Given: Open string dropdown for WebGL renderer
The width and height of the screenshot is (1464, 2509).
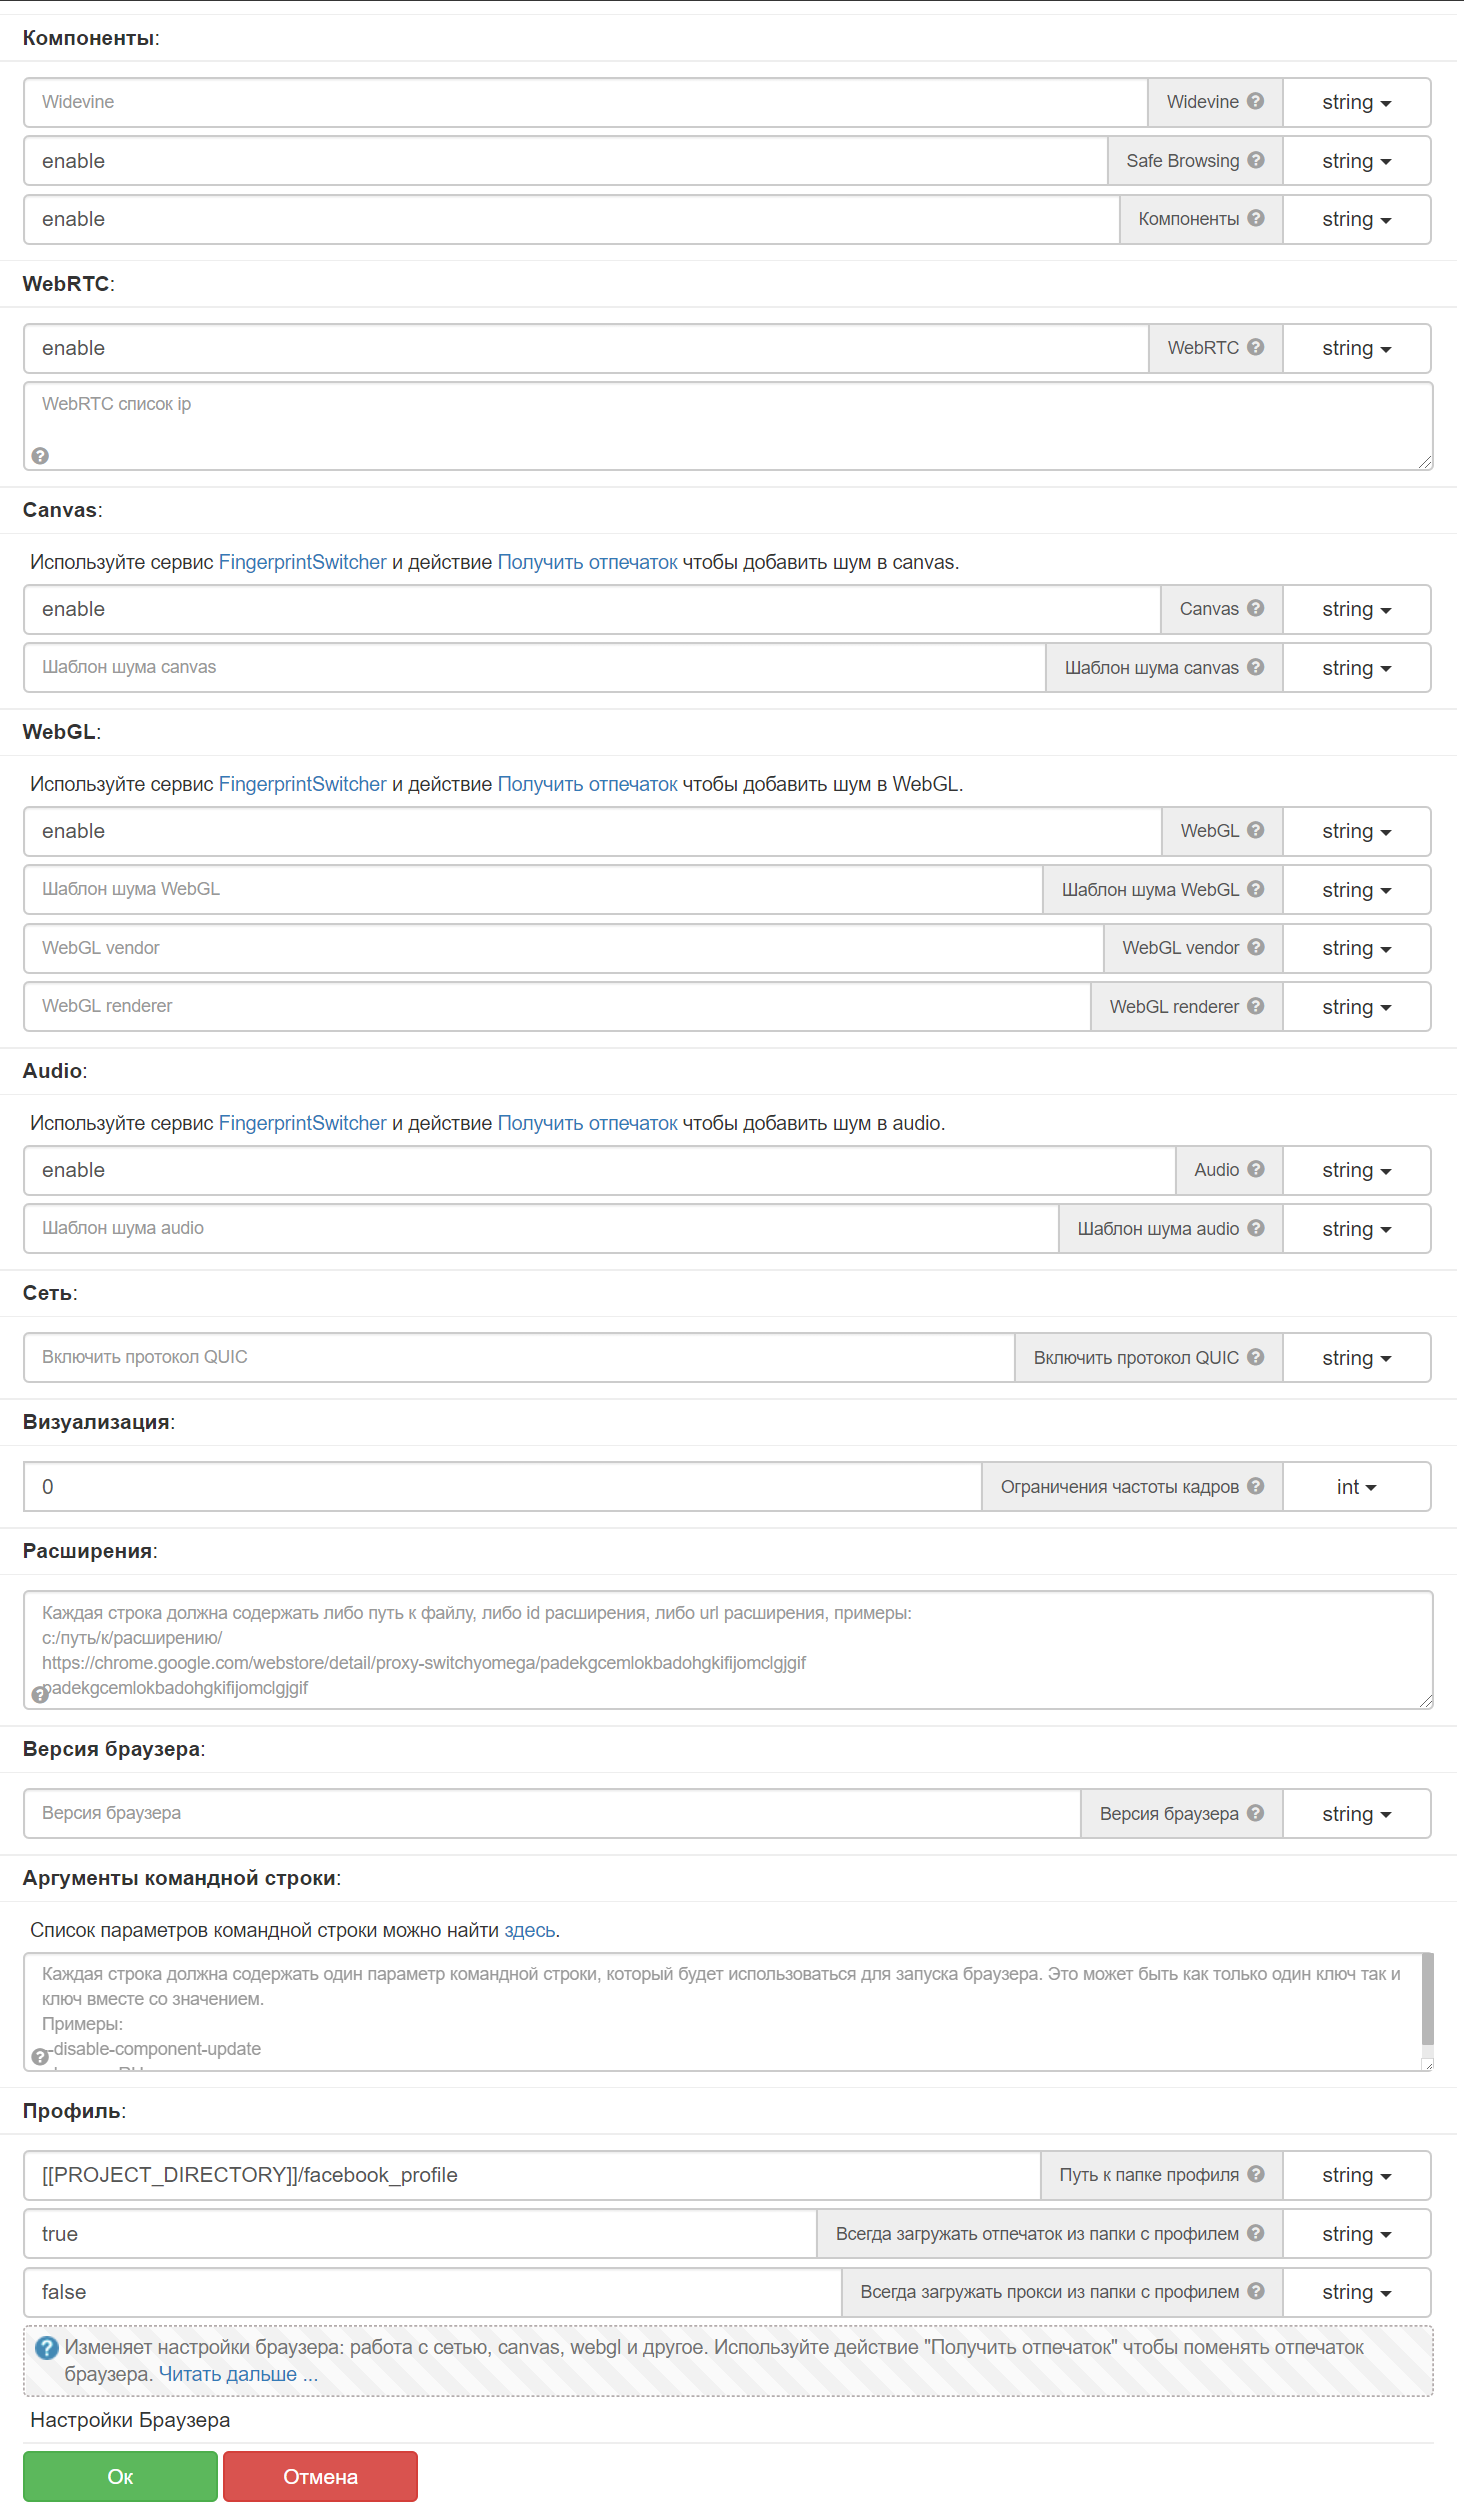Looking at the screenshot, I should tap(1356, 1008).
